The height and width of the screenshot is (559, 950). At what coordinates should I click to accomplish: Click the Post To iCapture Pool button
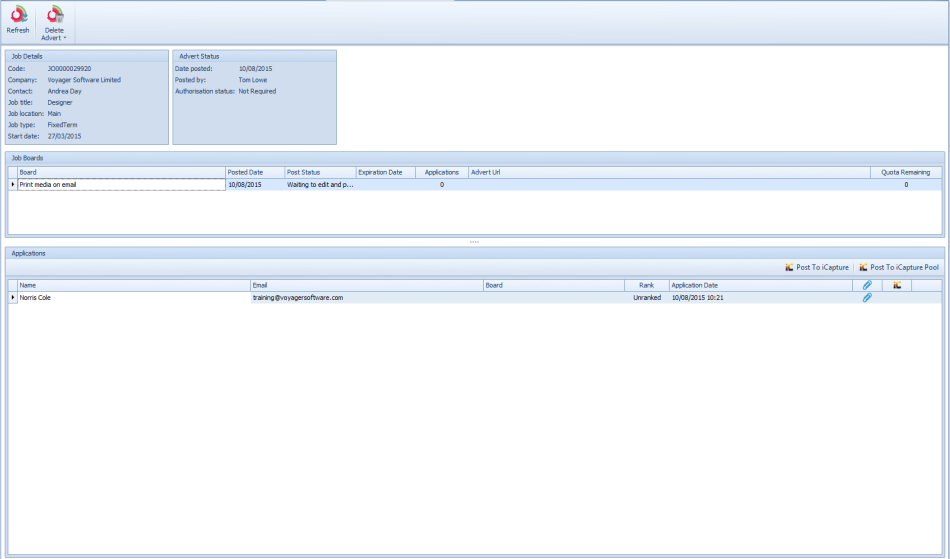tap(898, 267)
